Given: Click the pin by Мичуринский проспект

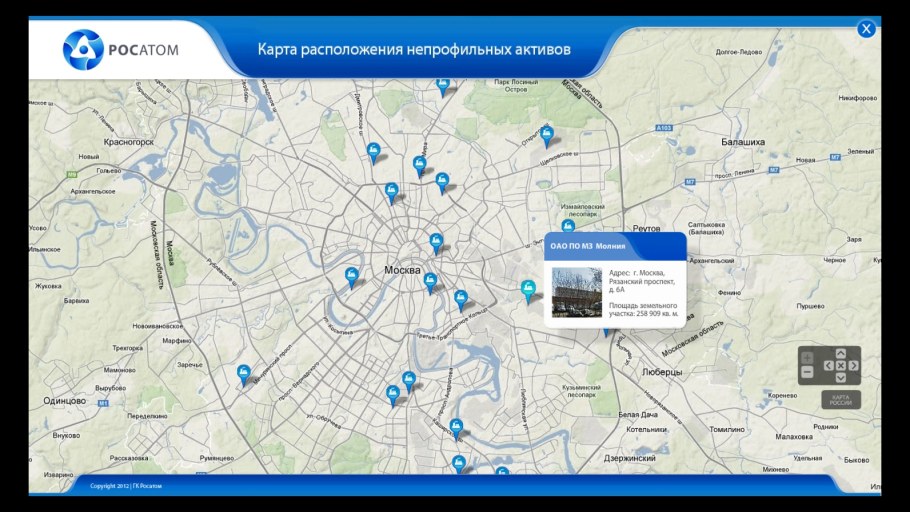Looking at the screenshot, I should click(x=243, y=374).
